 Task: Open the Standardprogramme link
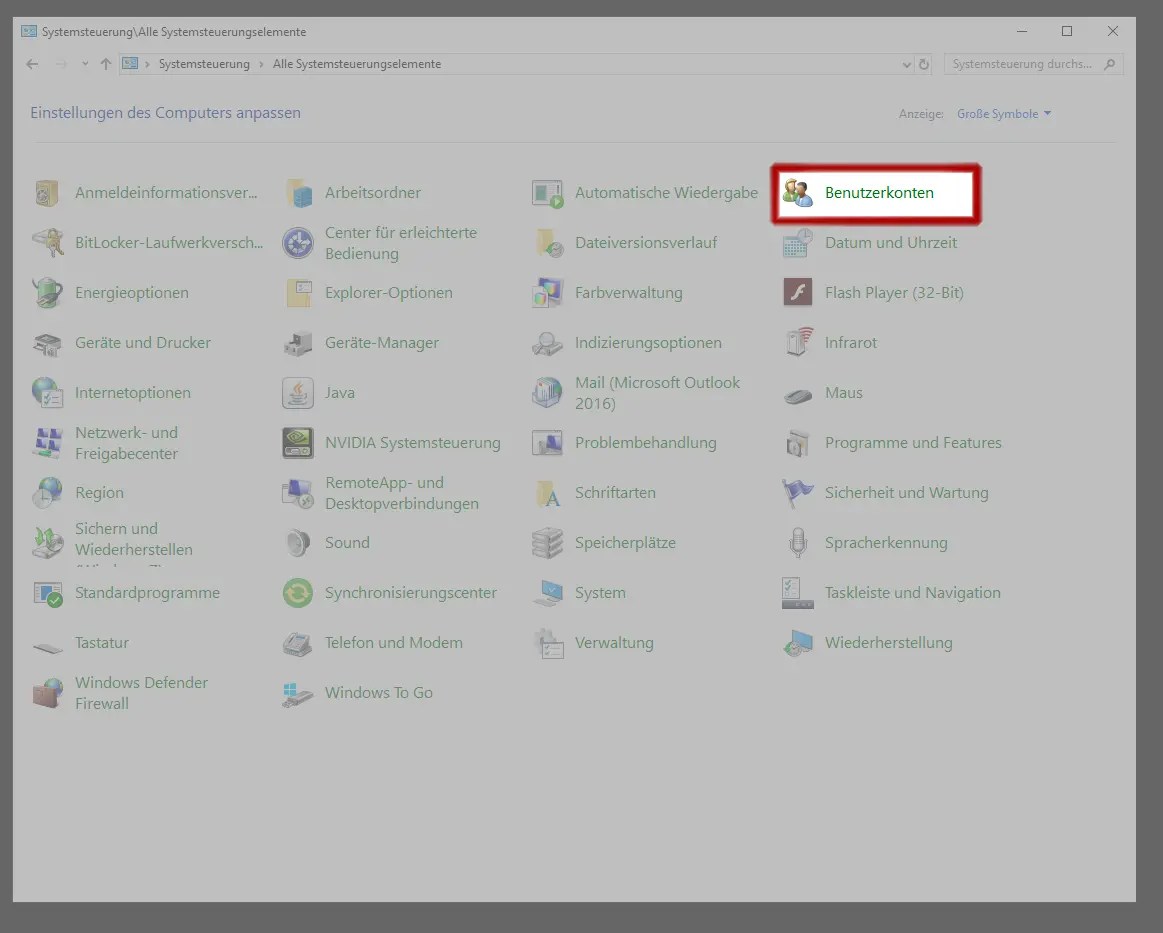[147, 593]
